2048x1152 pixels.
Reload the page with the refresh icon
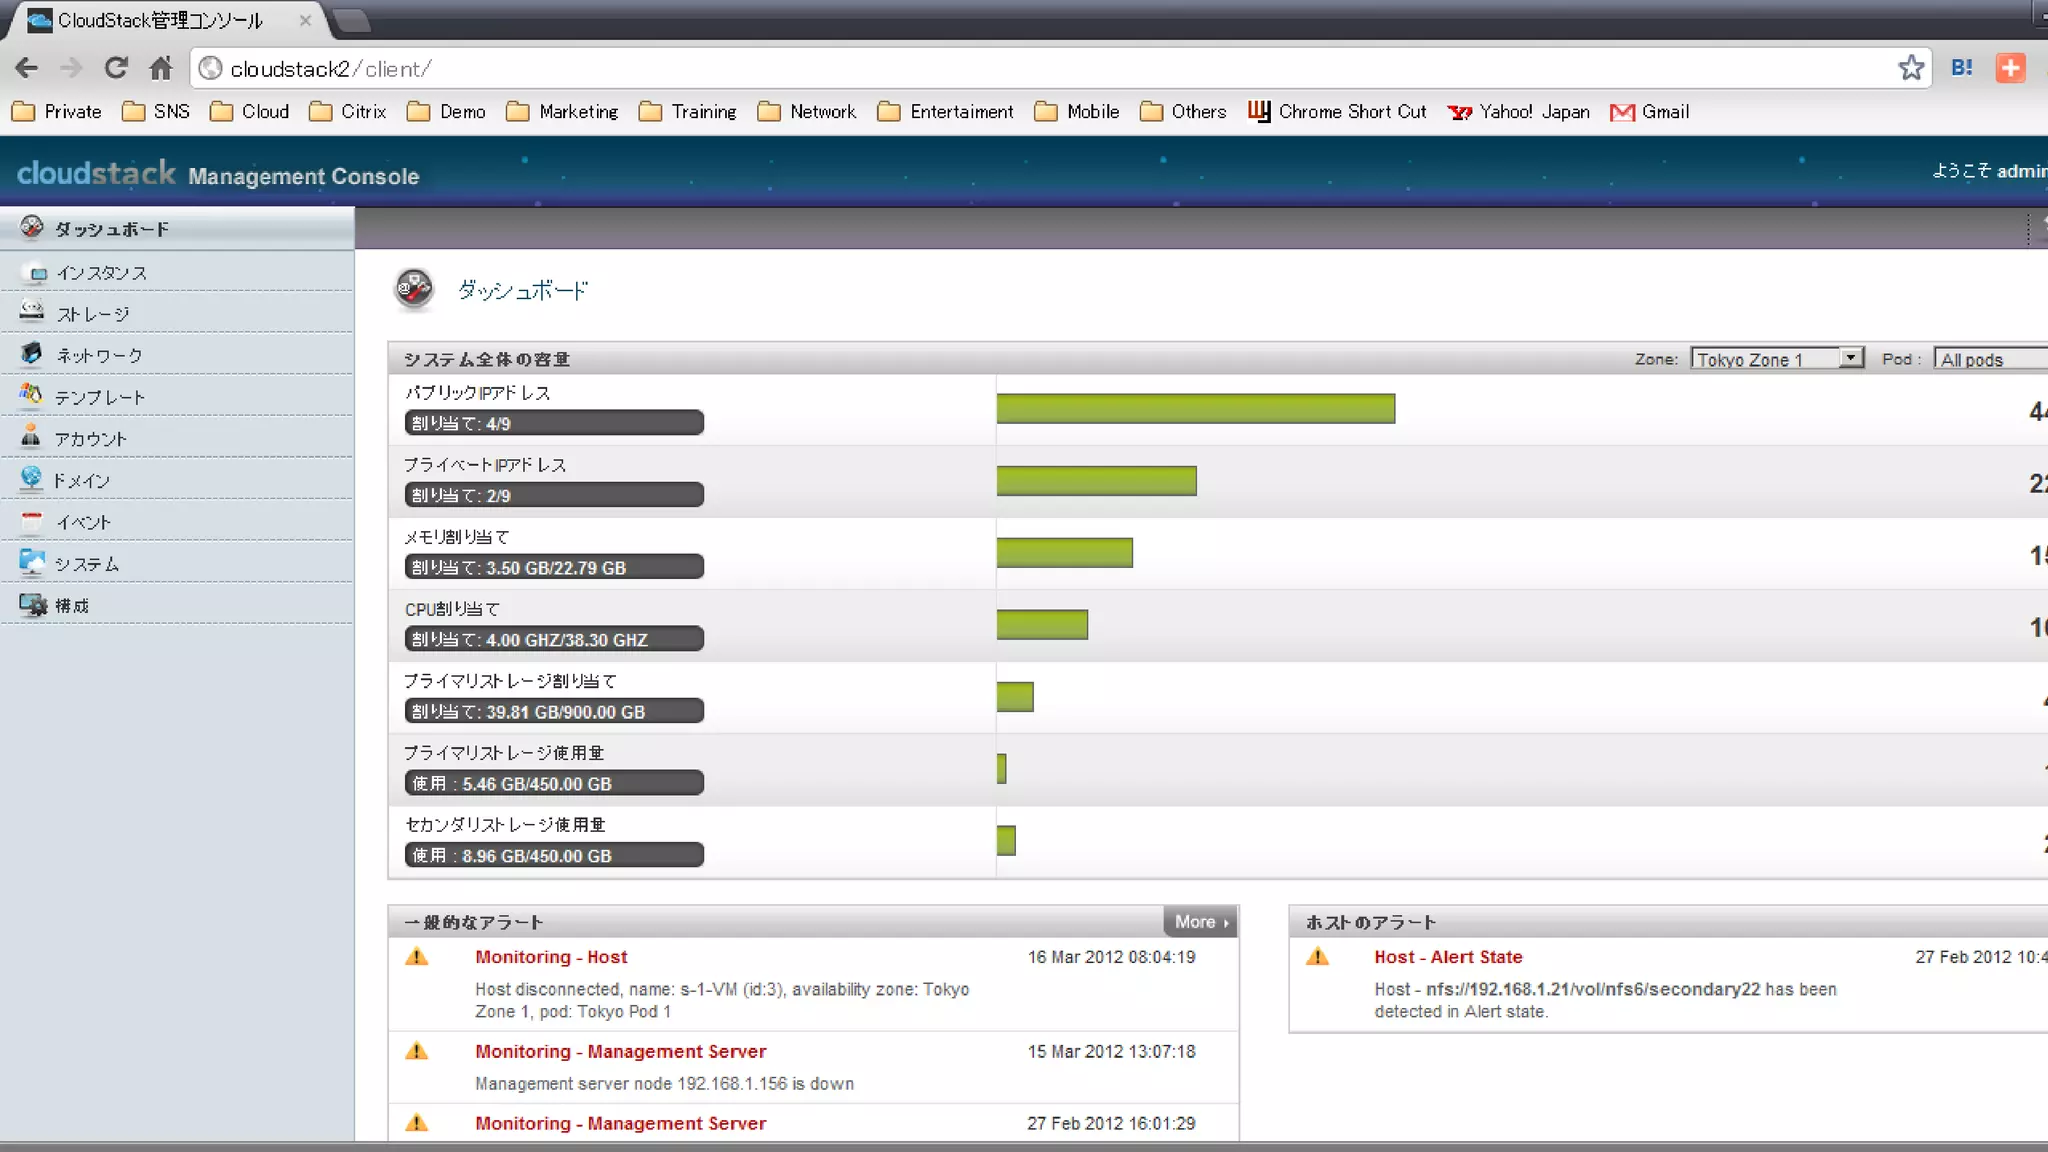[x=116, y=68]
